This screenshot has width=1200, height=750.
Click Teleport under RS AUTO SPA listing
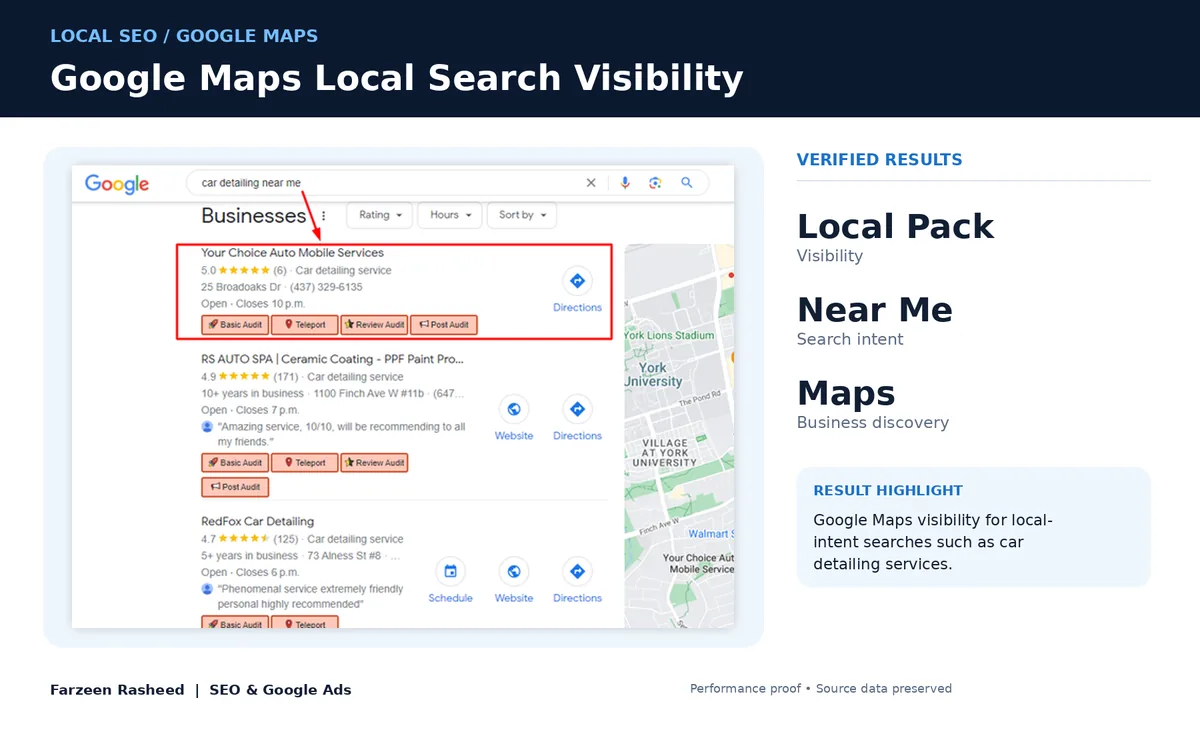coord(305,463)
